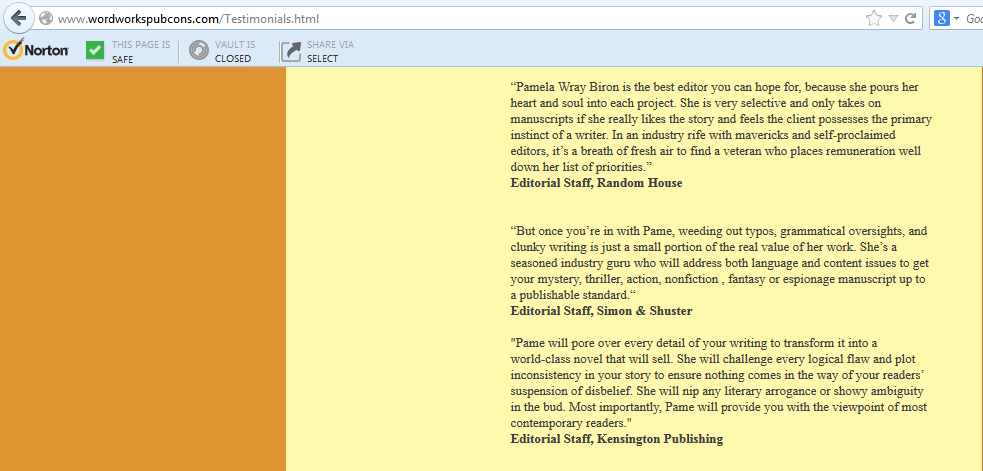Click the 'This Page Is Safe' label
The image size is (983, 471).
140,51
